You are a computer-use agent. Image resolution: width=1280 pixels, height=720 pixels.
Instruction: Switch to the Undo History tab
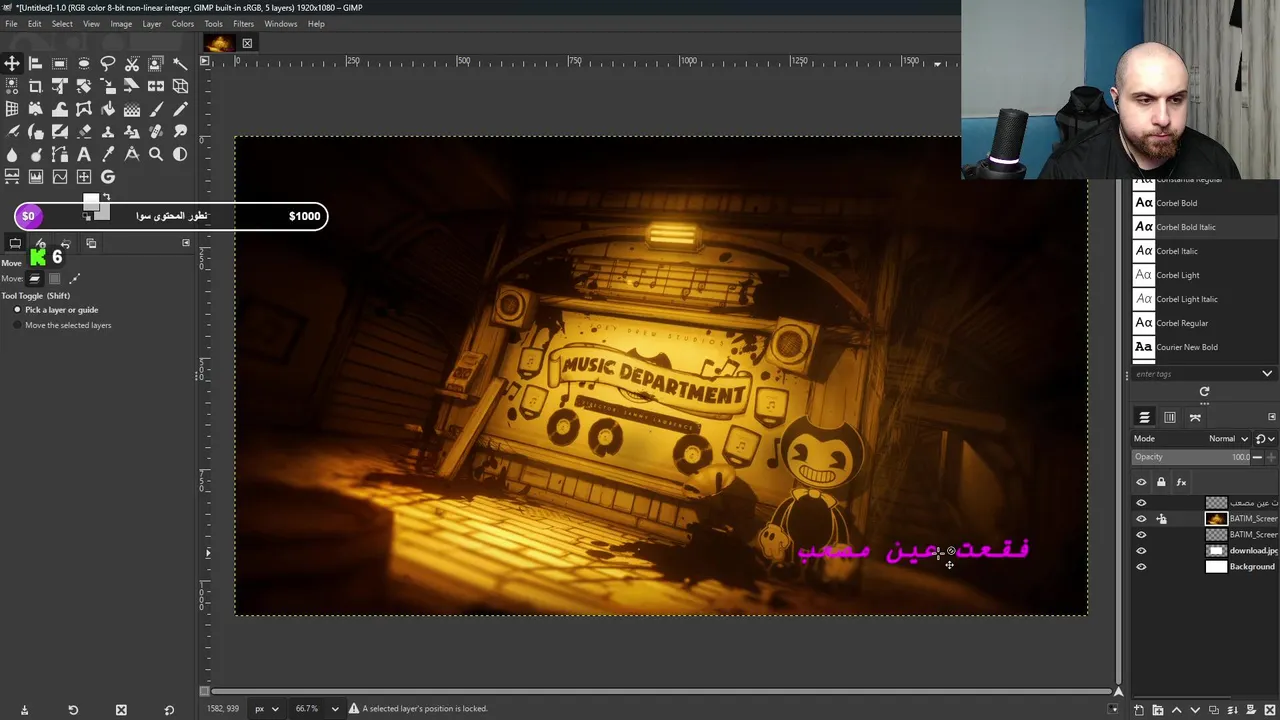point(65,243)
